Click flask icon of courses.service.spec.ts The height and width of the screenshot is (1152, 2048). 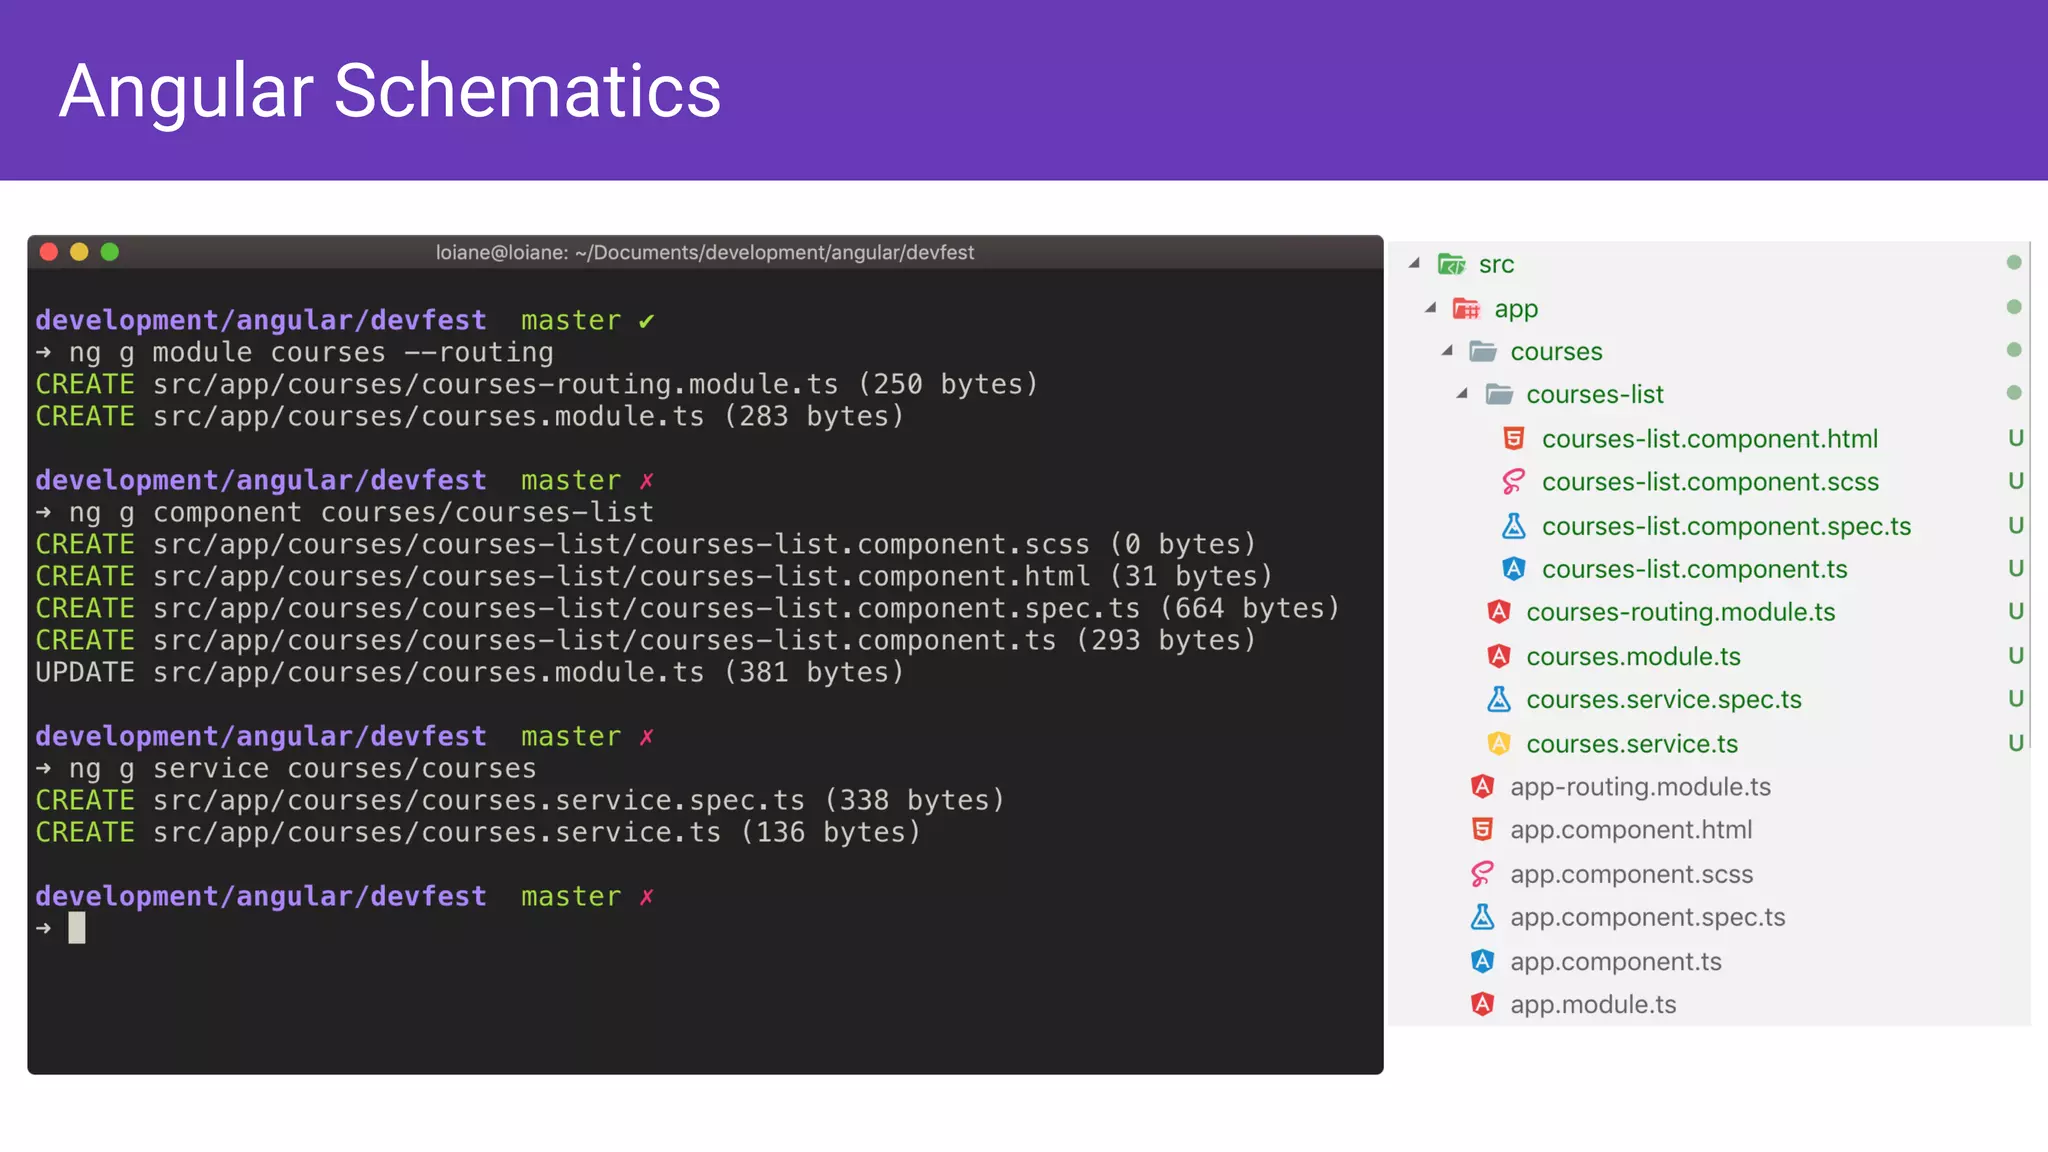click(x=1498, y=699)
